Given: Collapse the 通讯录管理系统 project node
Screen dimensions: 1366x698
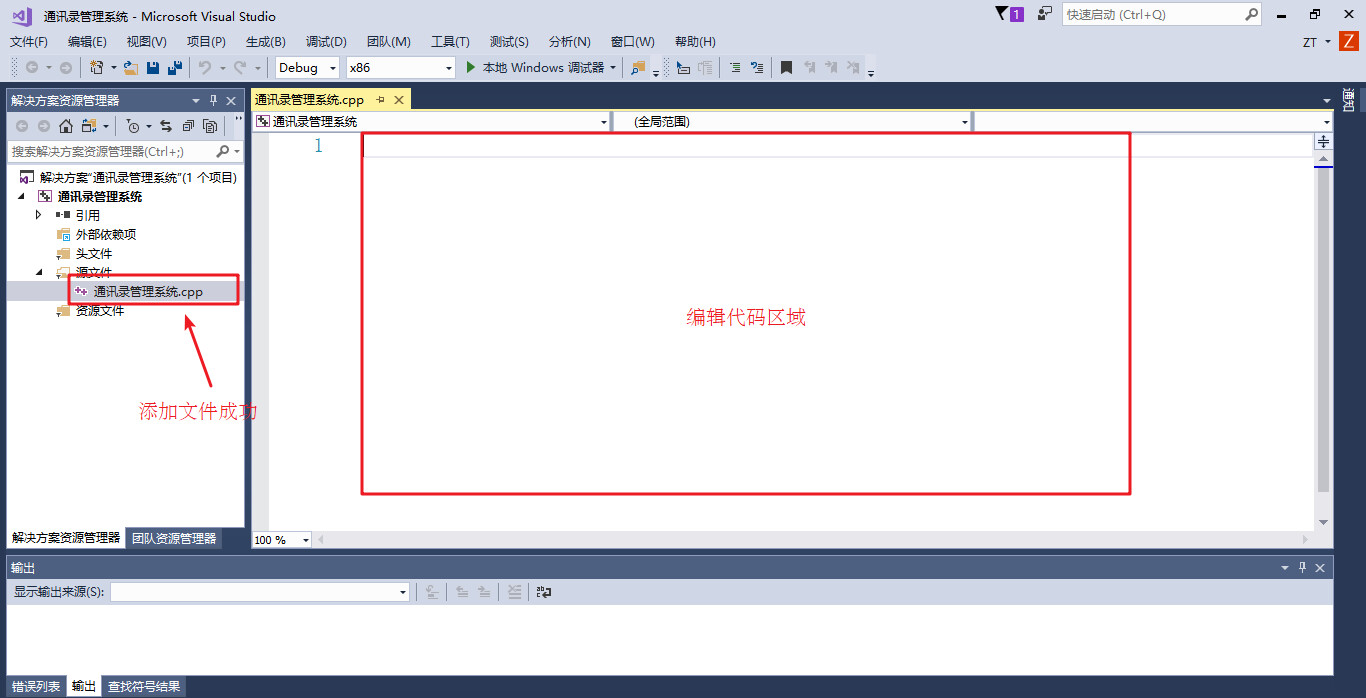Looking at the screenshot, I should click(x=21, y=196).
